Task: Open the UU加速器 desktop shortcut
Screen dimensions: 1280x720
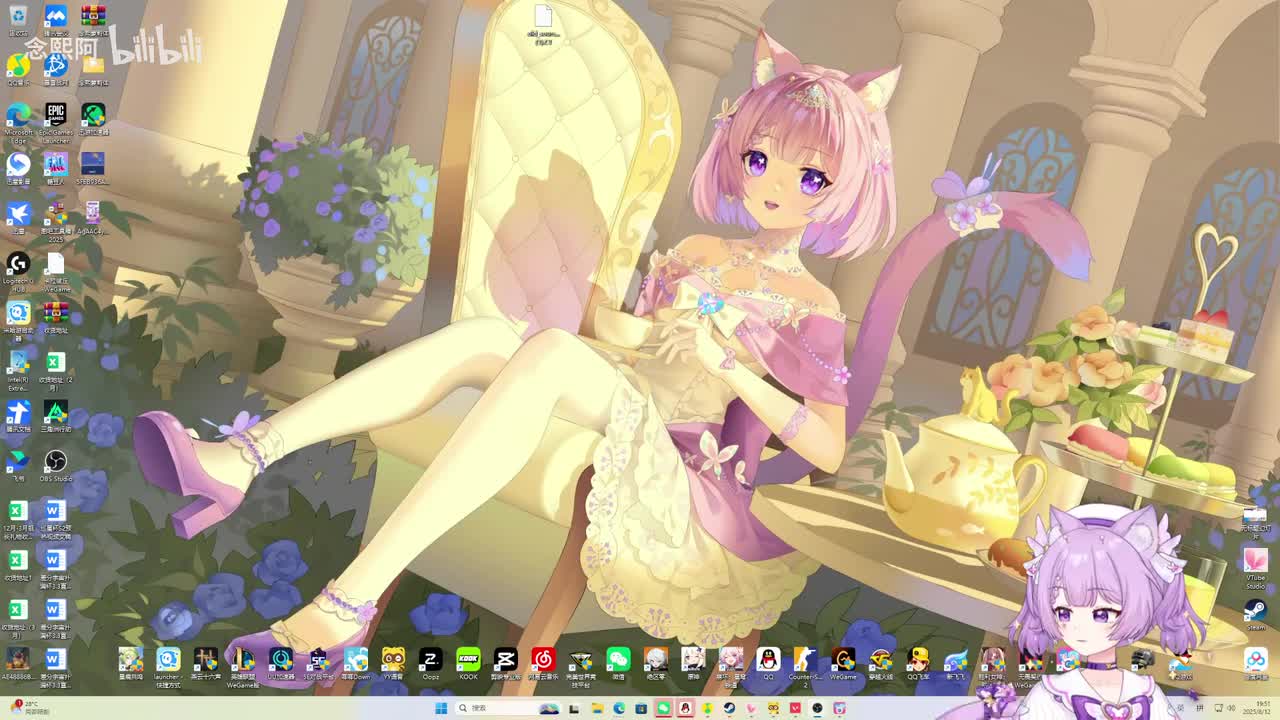Action: [x=281, y=665]
